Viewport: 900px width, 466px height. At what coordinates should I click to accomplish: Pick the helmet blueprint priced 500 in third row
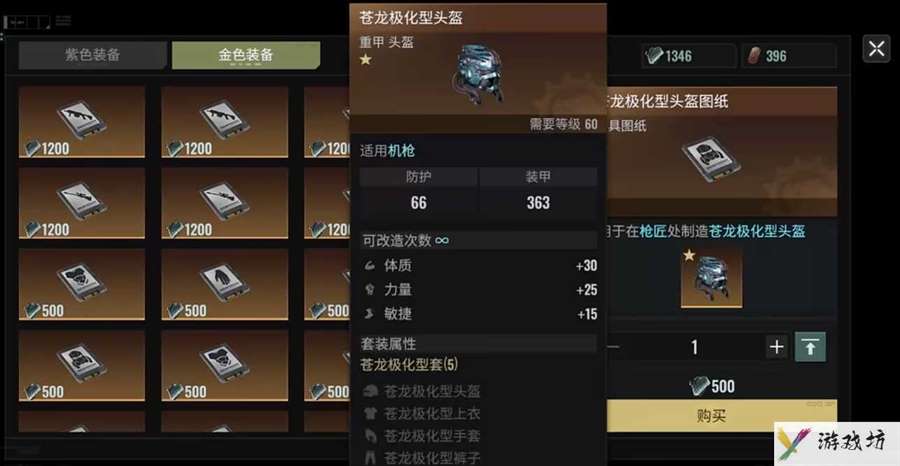coord(82,285)
